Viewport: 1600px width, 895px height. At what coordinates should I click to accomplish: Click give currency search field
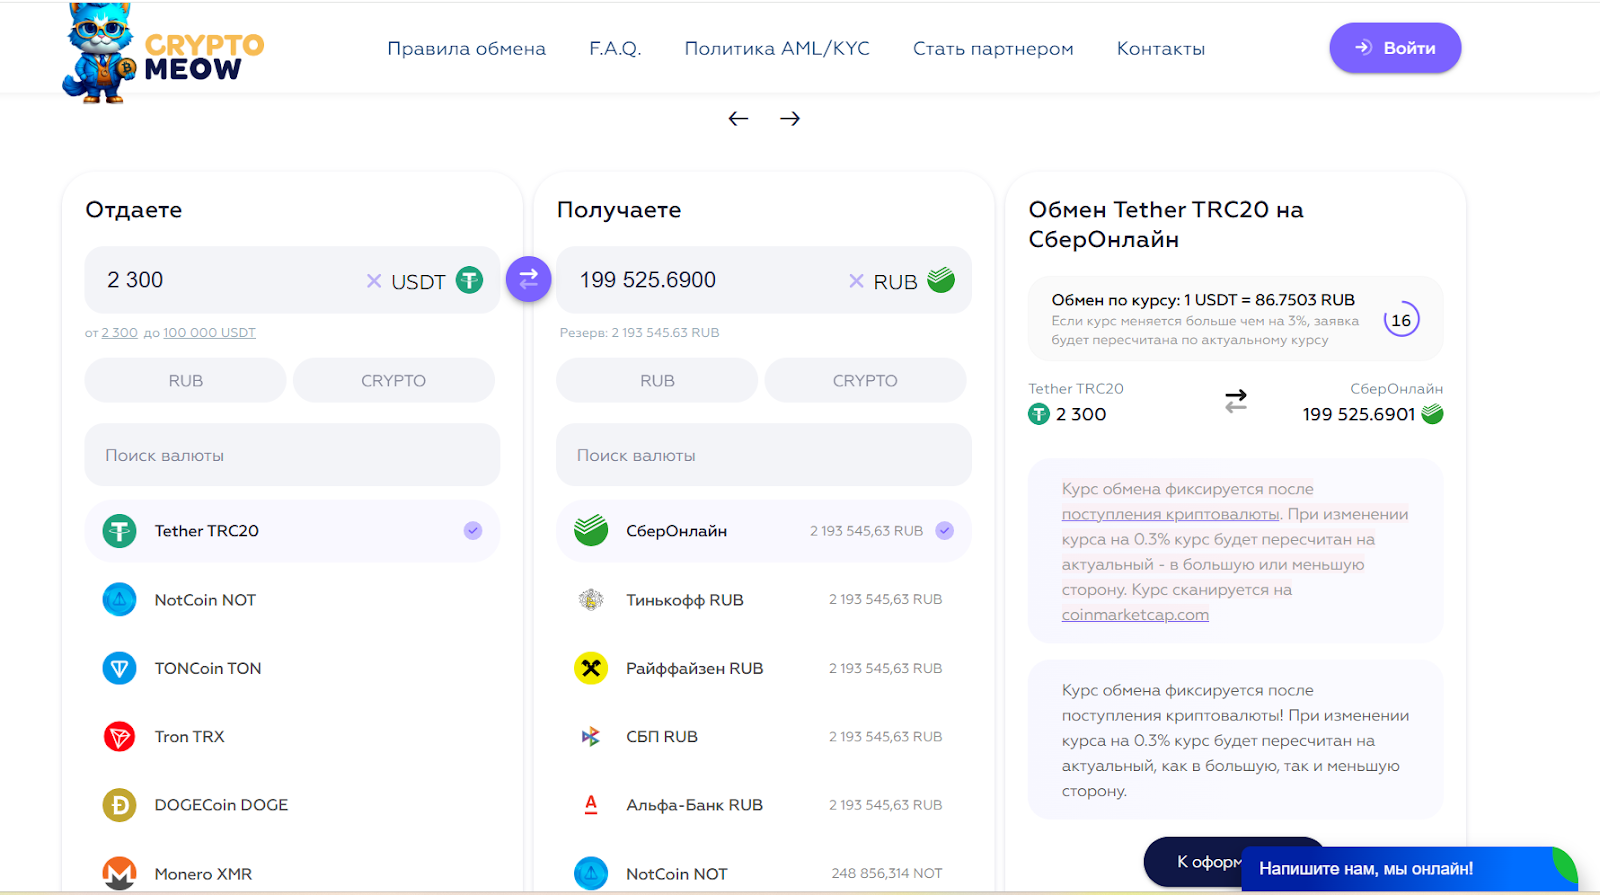click(x=292, y=455)
